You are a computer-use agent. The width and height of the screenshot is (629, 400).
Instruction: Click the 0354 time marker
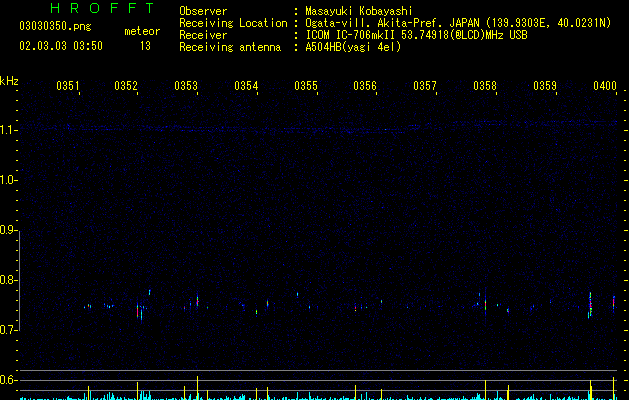point(246,86)
